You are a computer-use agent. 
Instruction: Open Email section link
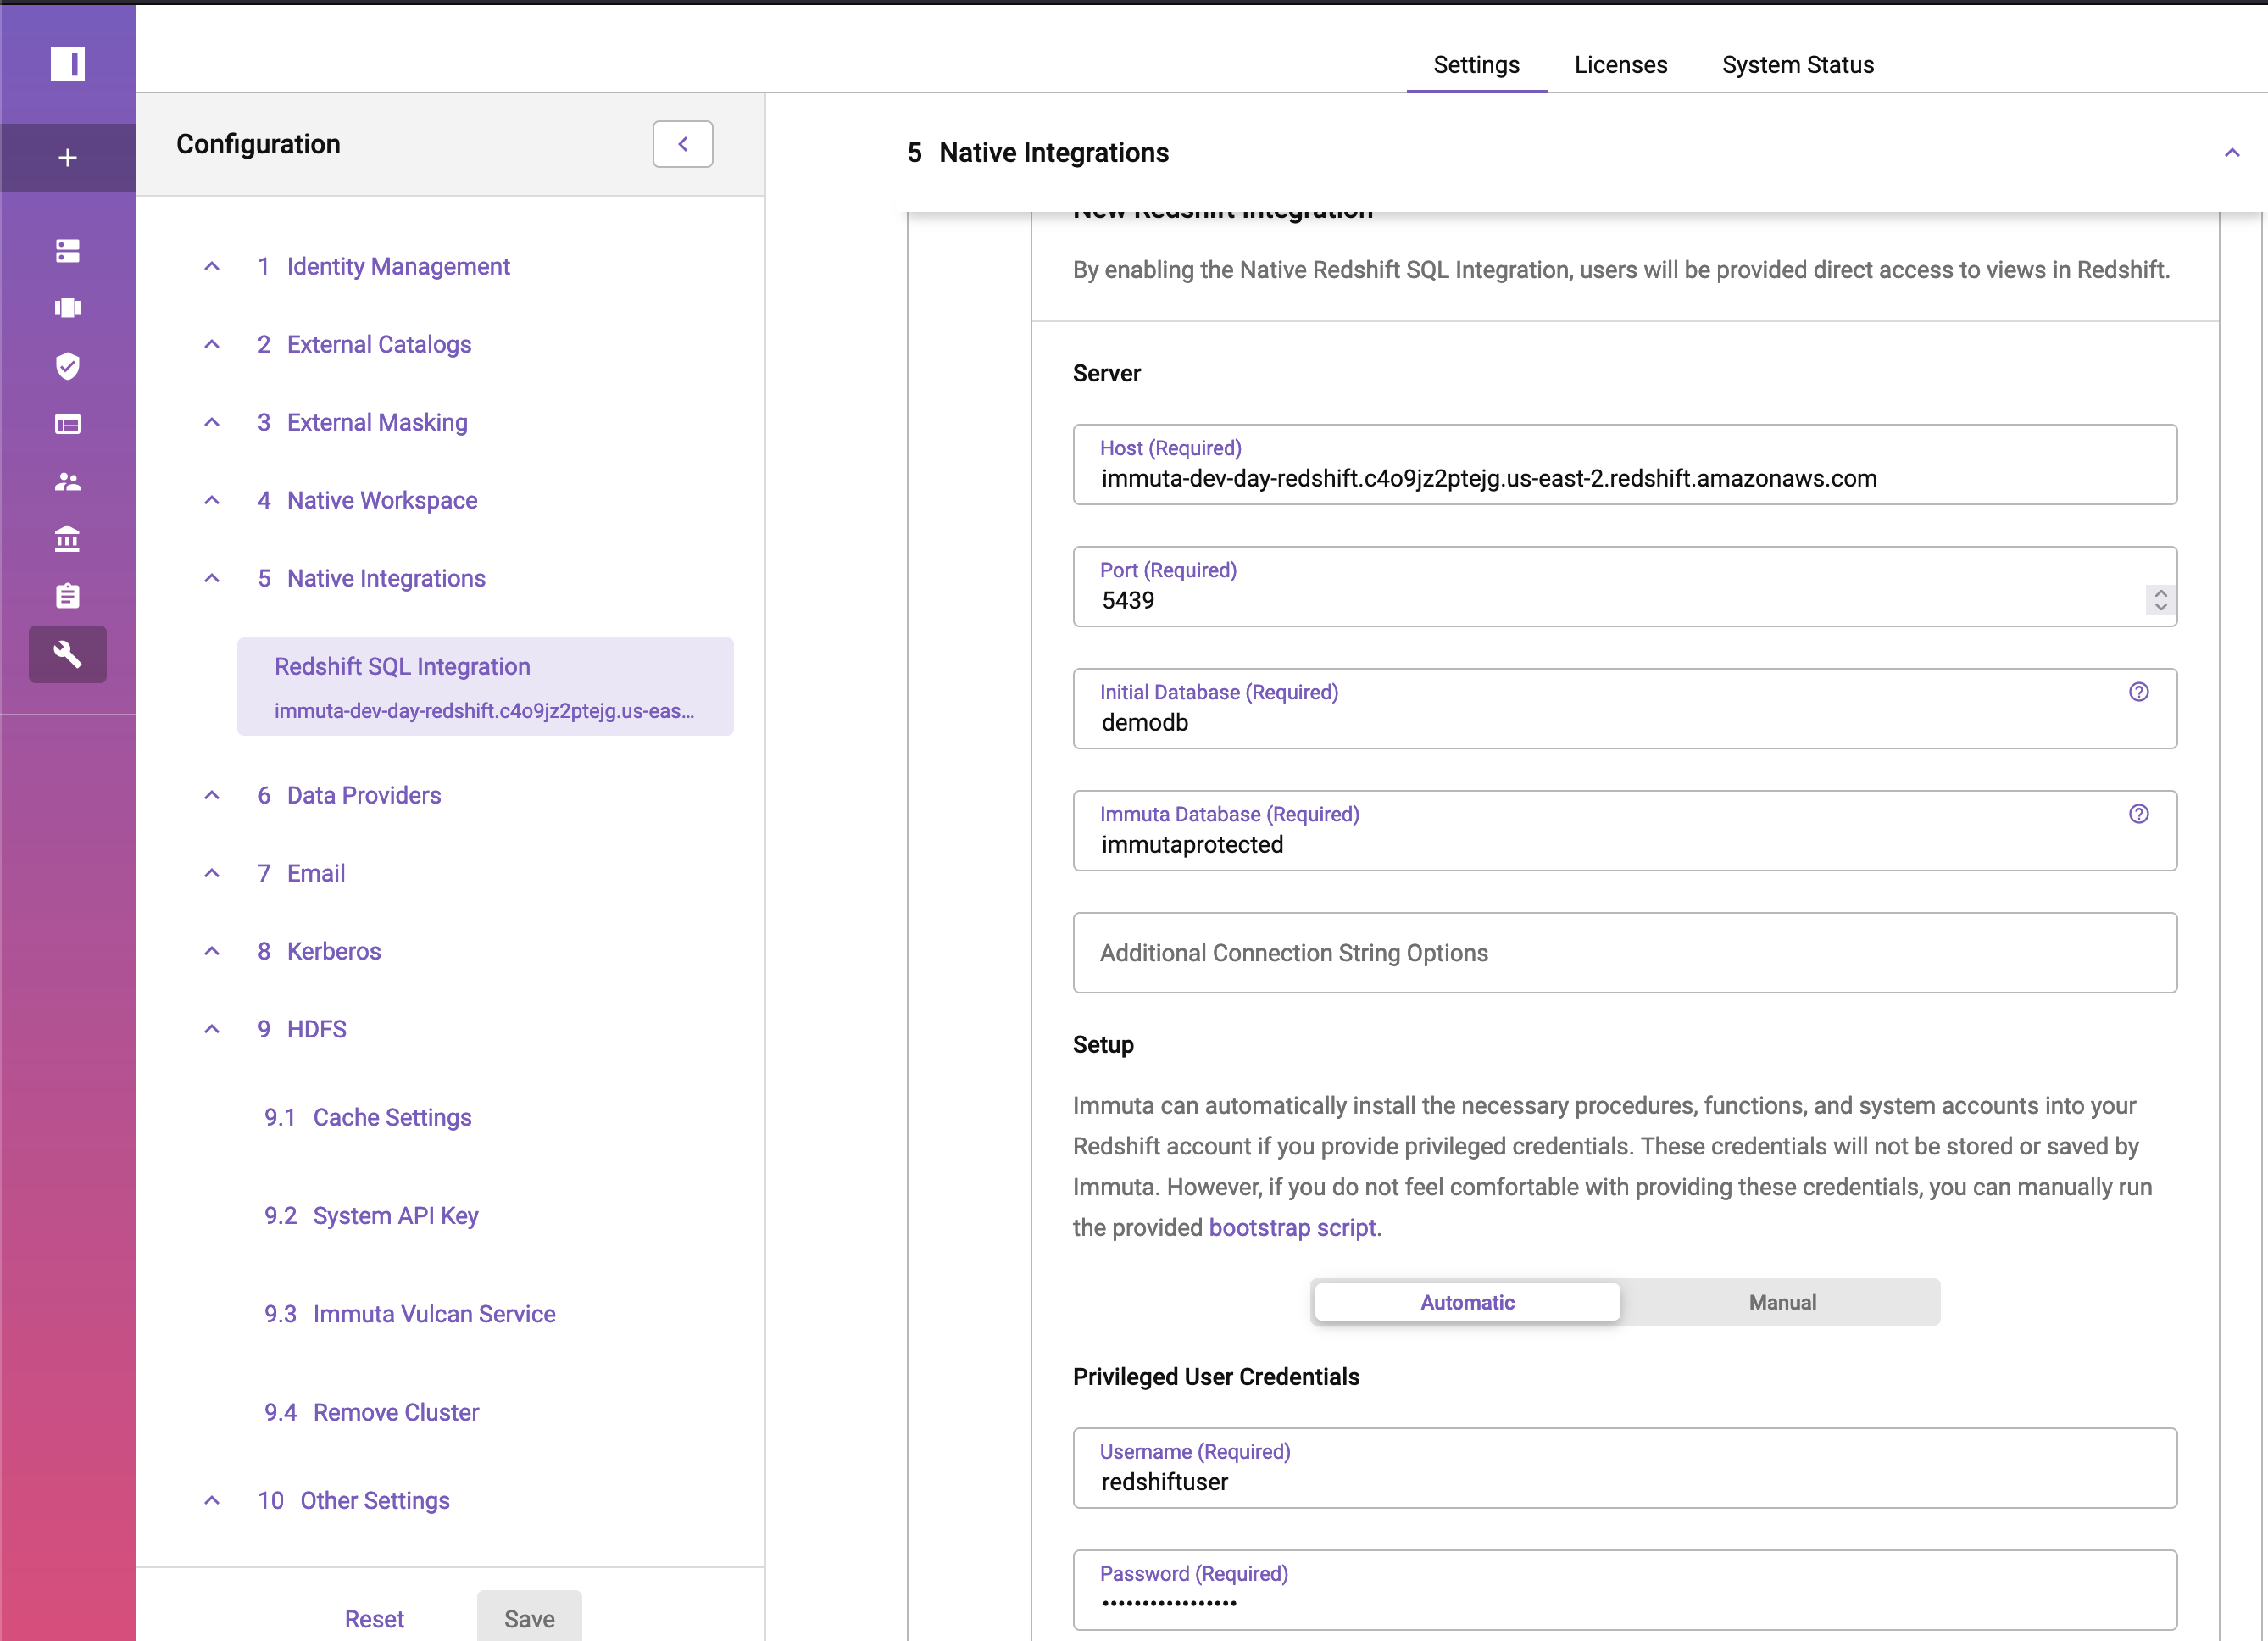click(x=301, y=873)
